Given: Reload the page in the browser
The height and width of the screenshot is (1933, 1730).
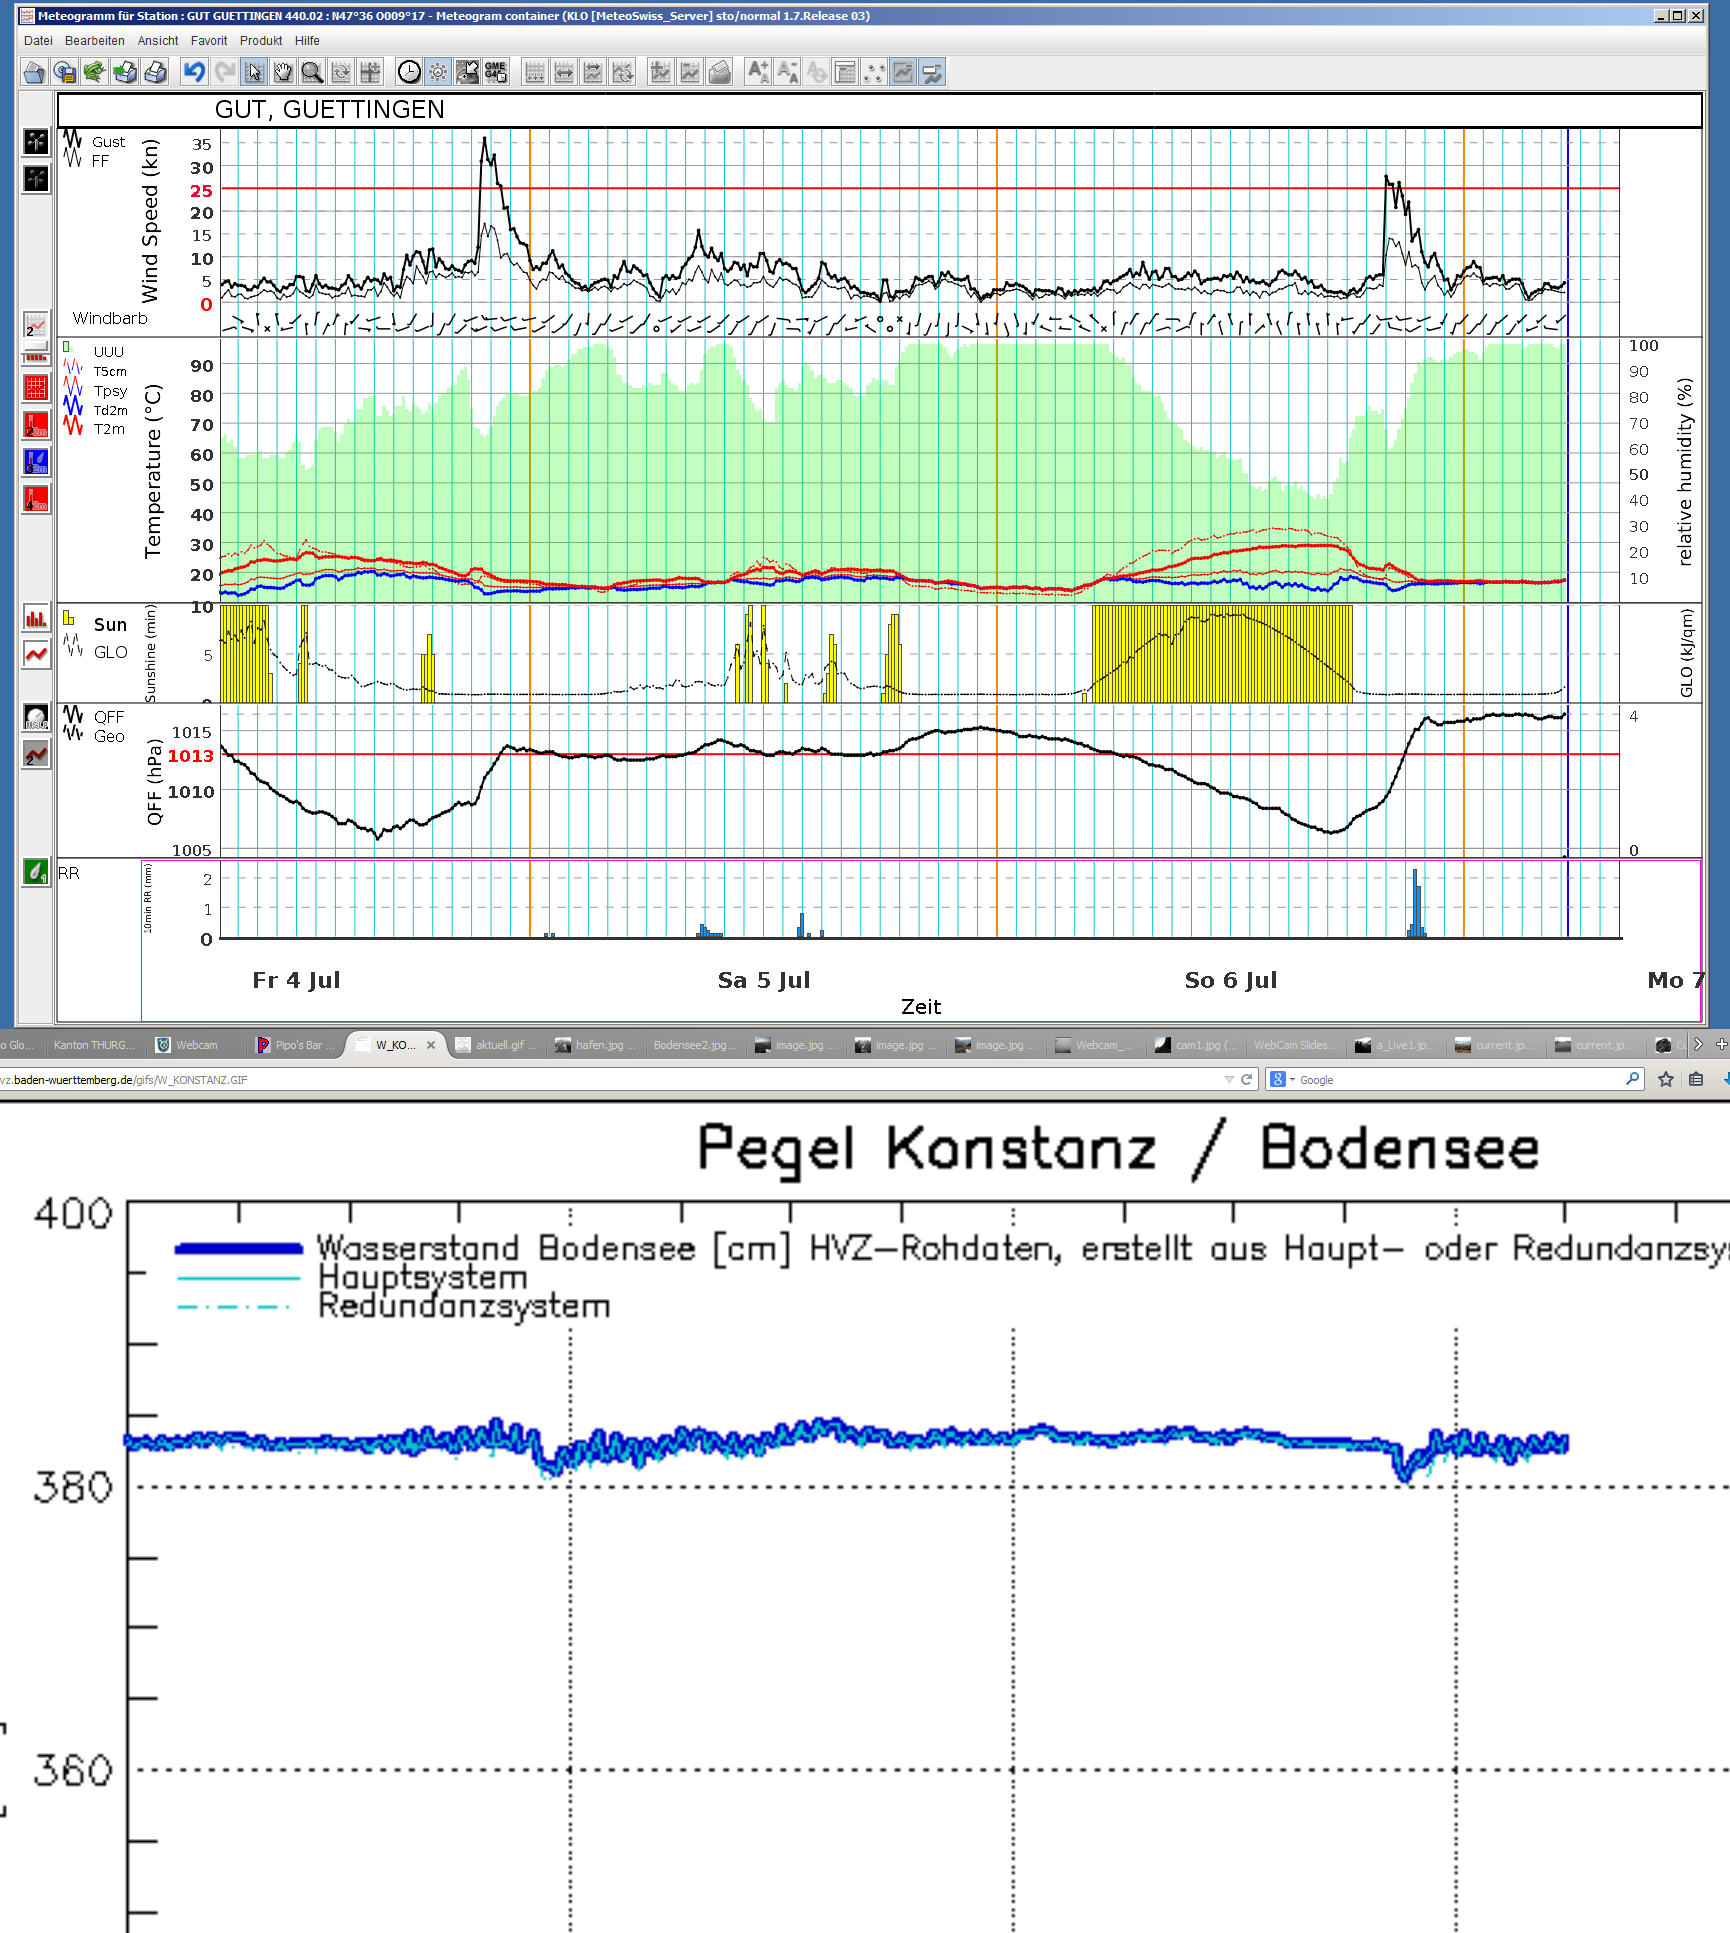Looking at the screenshot, I should (1247, 1080).
